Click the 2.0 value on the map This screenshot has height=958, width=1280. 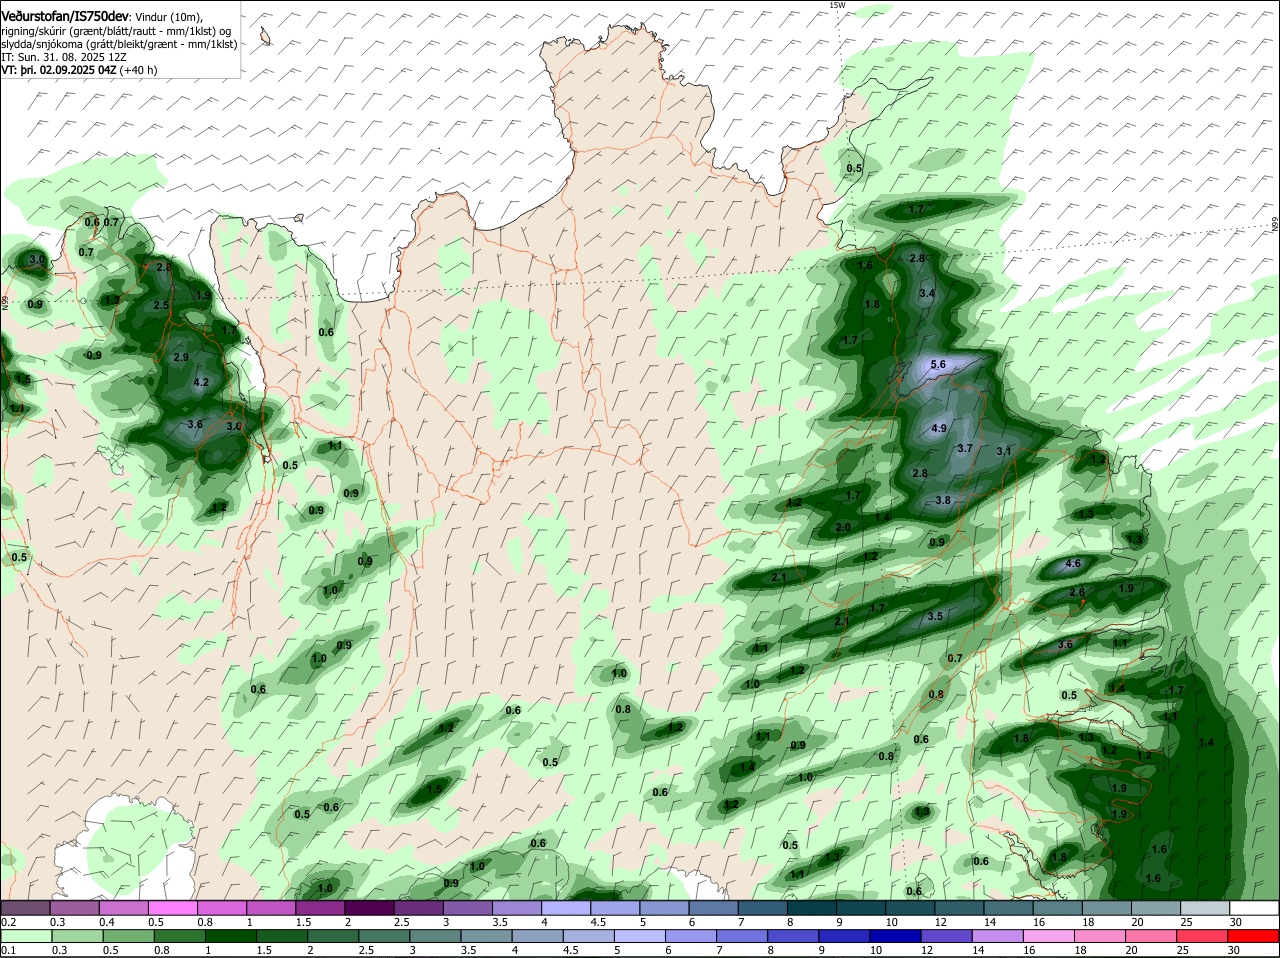pos(843,528)
